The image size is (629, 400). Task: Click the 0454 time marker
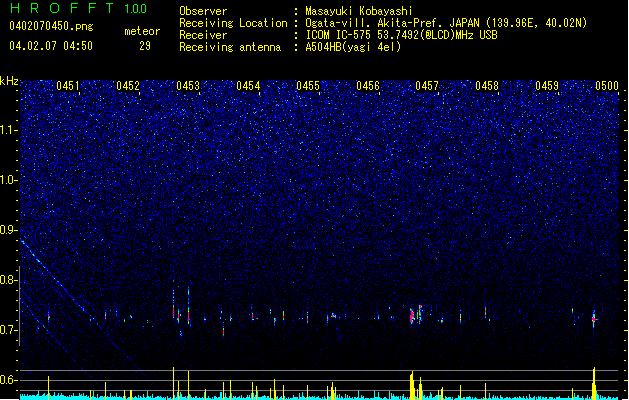click(248, 86)
